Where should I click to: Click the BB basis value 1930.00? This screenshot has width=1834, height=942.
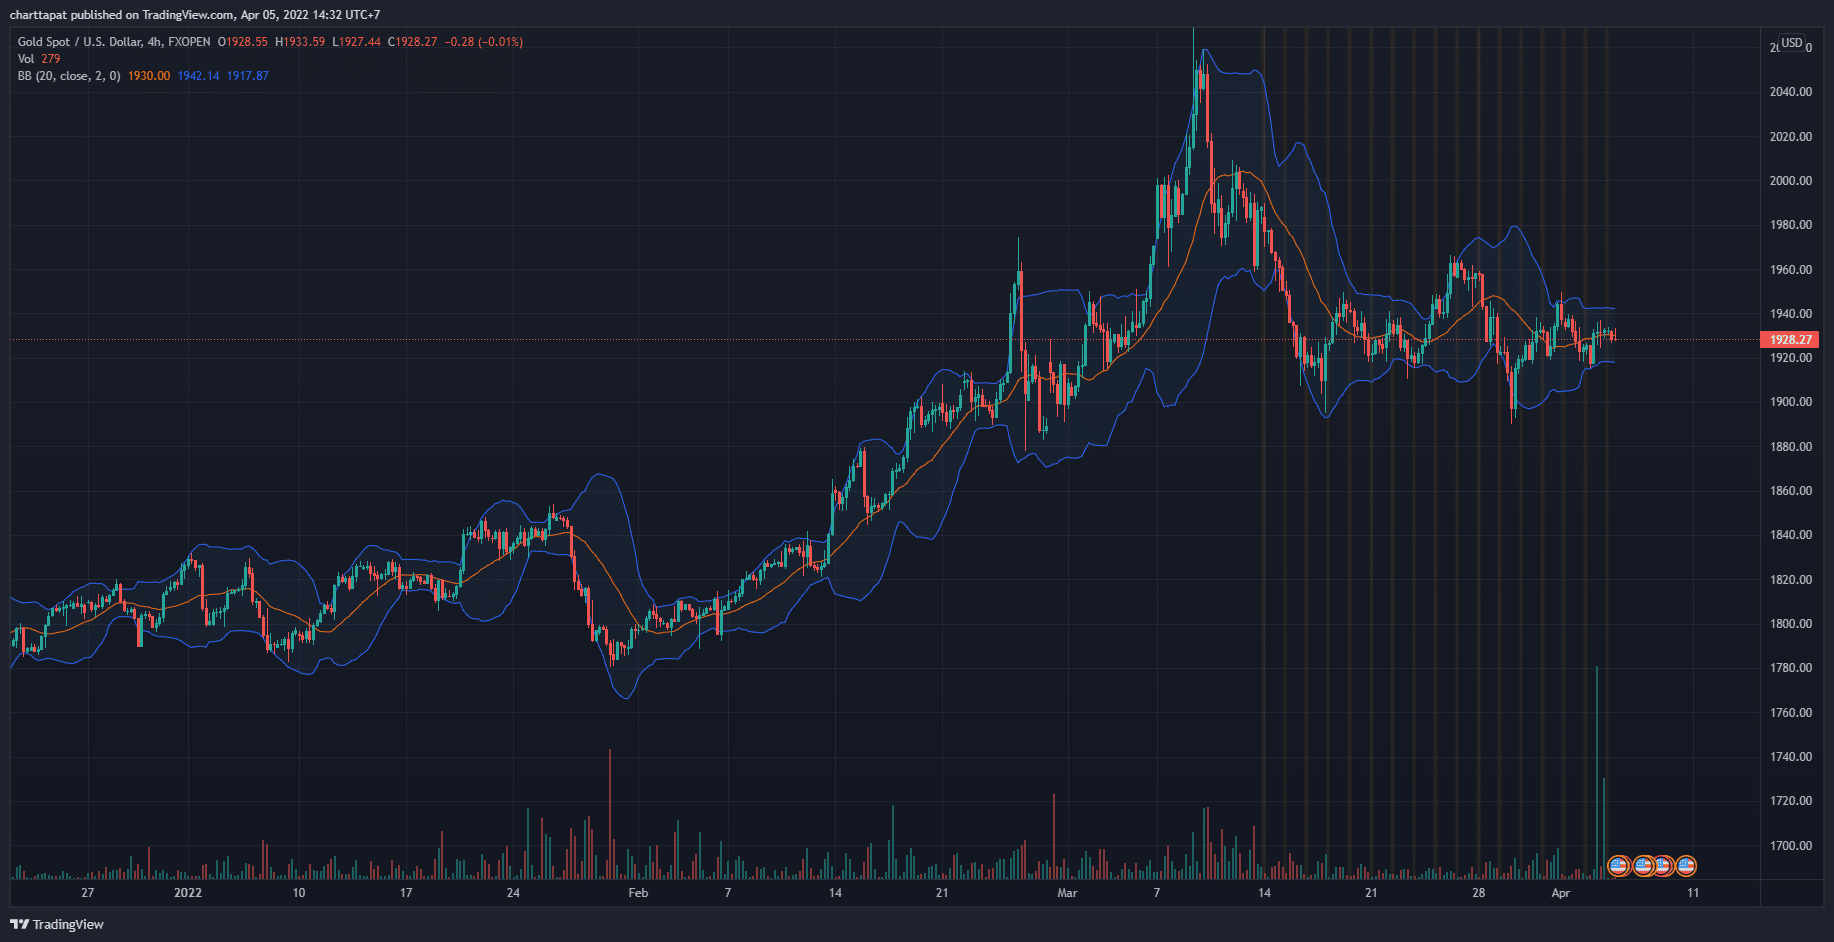[149, 76]
